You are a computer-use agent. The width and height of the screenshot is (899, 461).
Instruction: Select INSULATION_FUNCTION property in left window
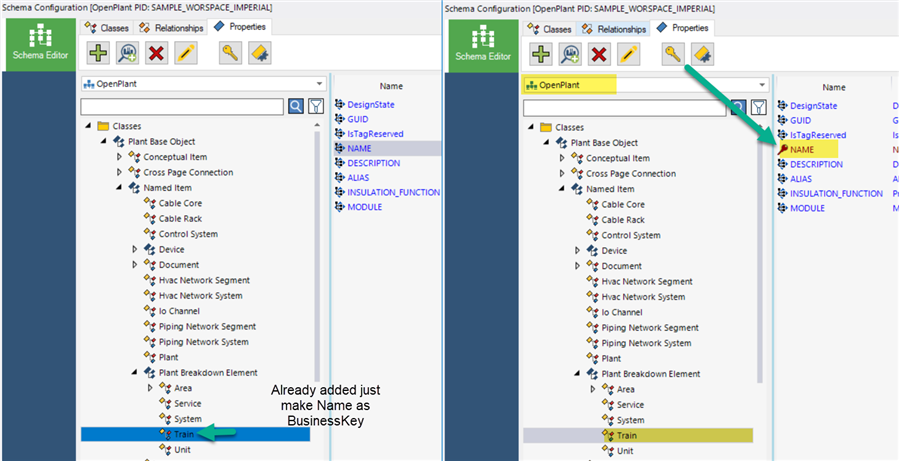[x=393, y=192]
